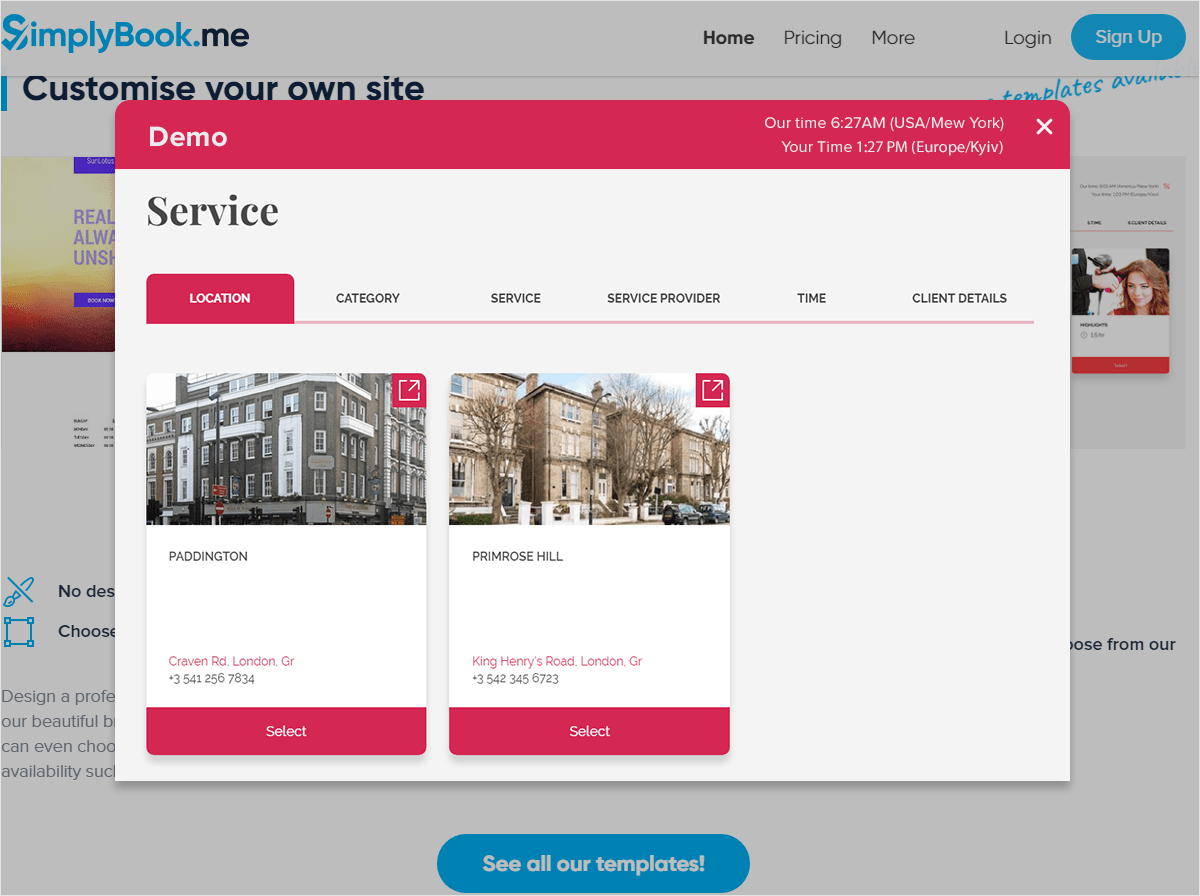The image size is (1200, 896).
Task: Click Craven Rd, London address link
Action: pos(231,661)
